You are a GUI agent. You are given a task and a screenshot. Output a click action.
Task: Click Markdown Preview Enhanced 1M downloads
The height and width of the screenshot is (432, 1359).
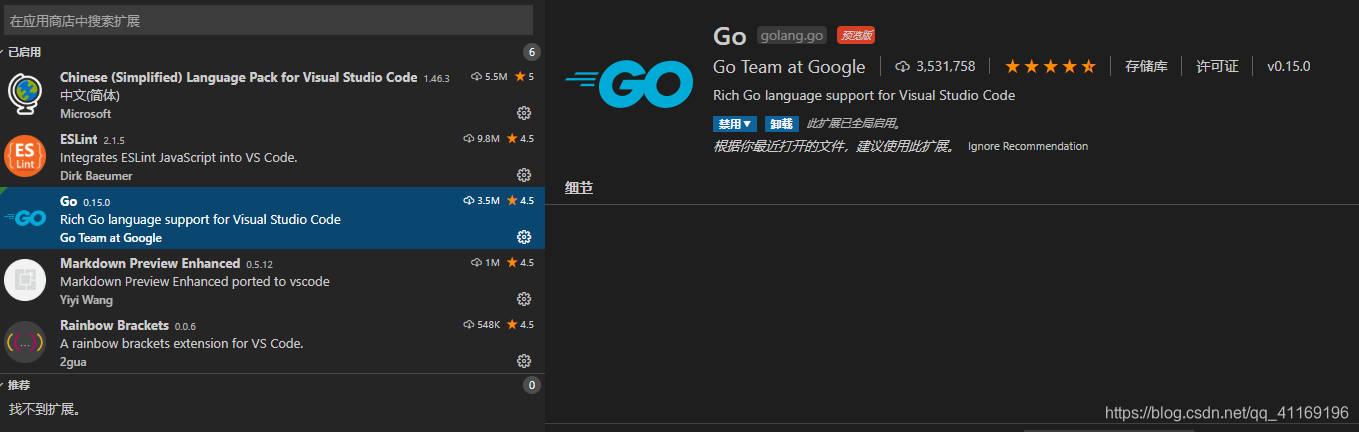[485, 263]
